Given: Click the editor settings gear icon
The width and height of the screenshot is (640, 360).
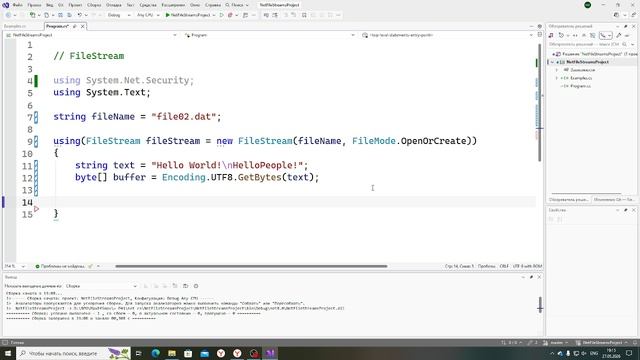Looking at the screenshot, I should [540, 26].
